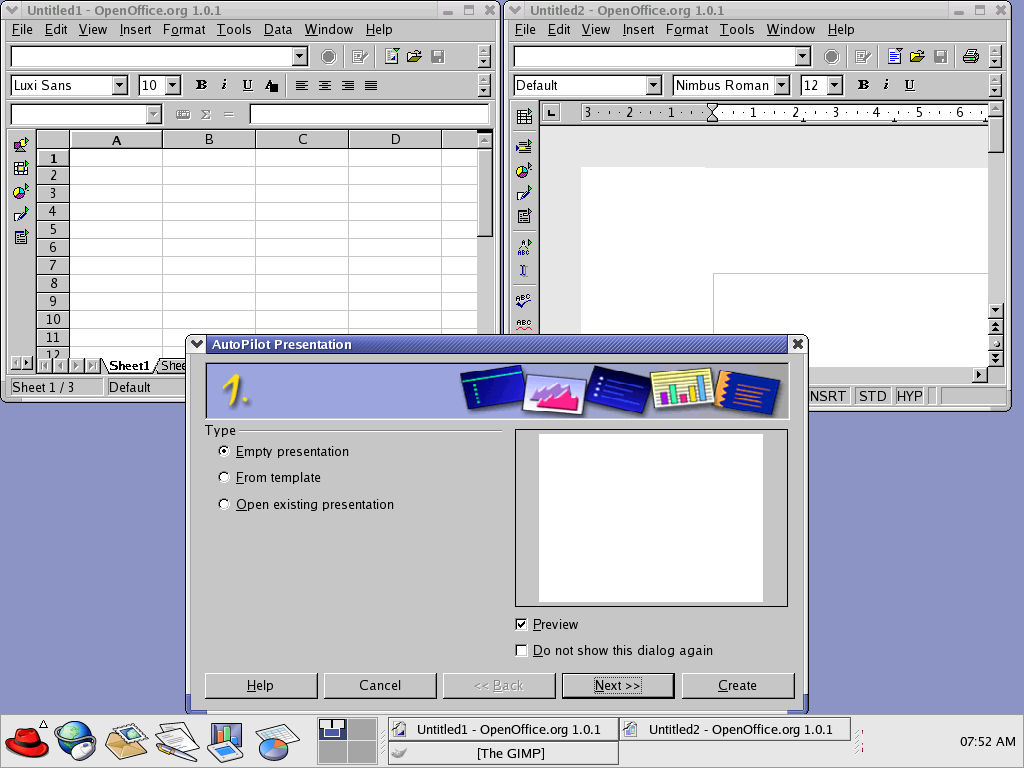Open AutoPilot Presentation window menu arrow
This screenshot has height=768, width=1024.
(197, 344)
